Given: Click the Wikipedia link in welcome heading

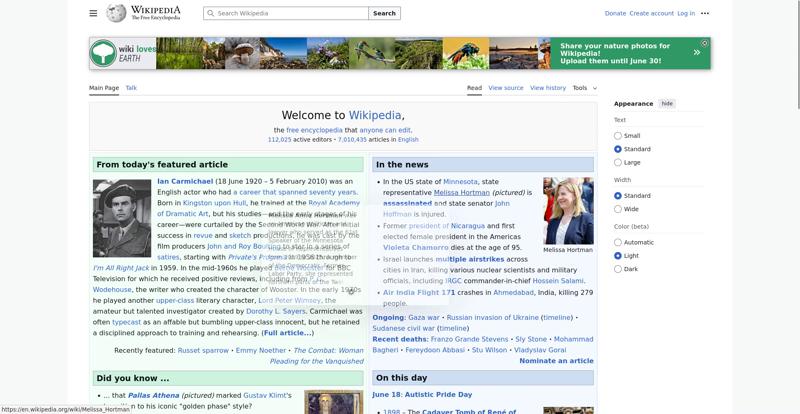Looking at the screenshot, I should pos(375,115).
